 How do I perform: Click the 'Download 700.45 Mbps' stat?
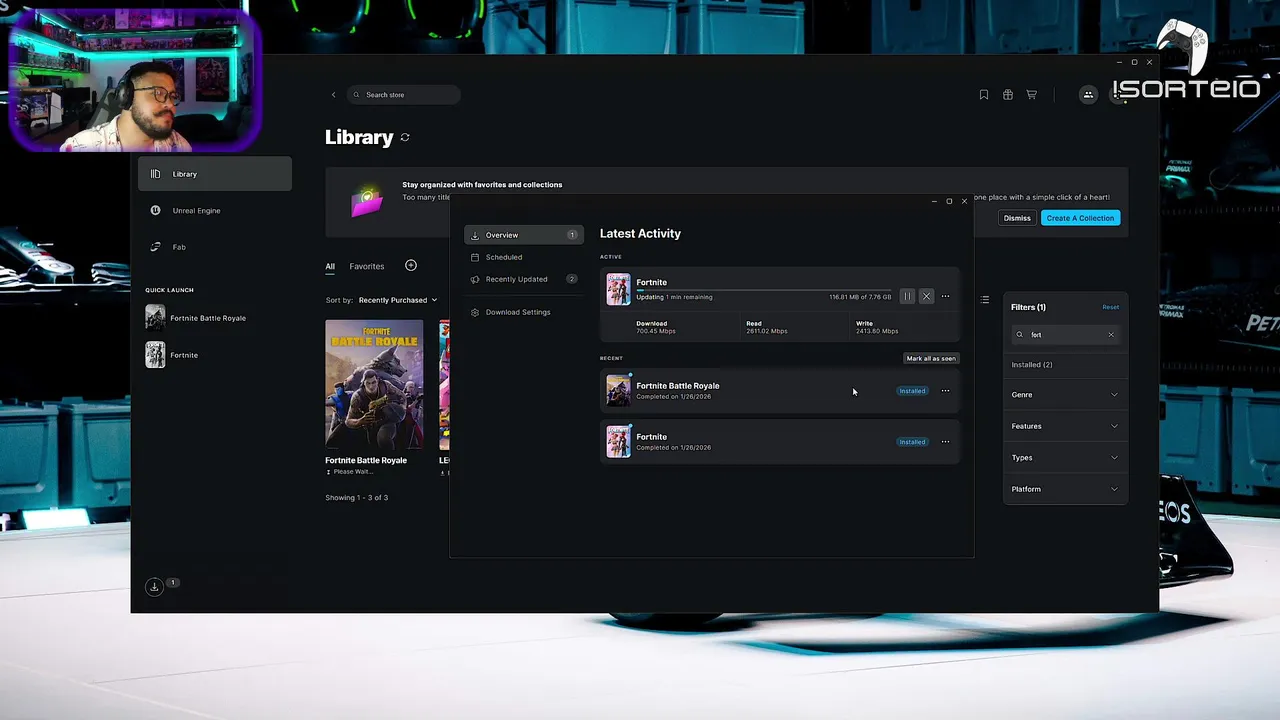tap(656, 327)
